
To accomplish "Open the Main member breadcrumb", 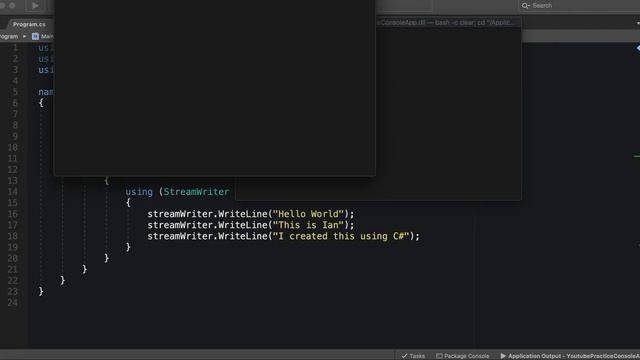I will click(47, 36).
